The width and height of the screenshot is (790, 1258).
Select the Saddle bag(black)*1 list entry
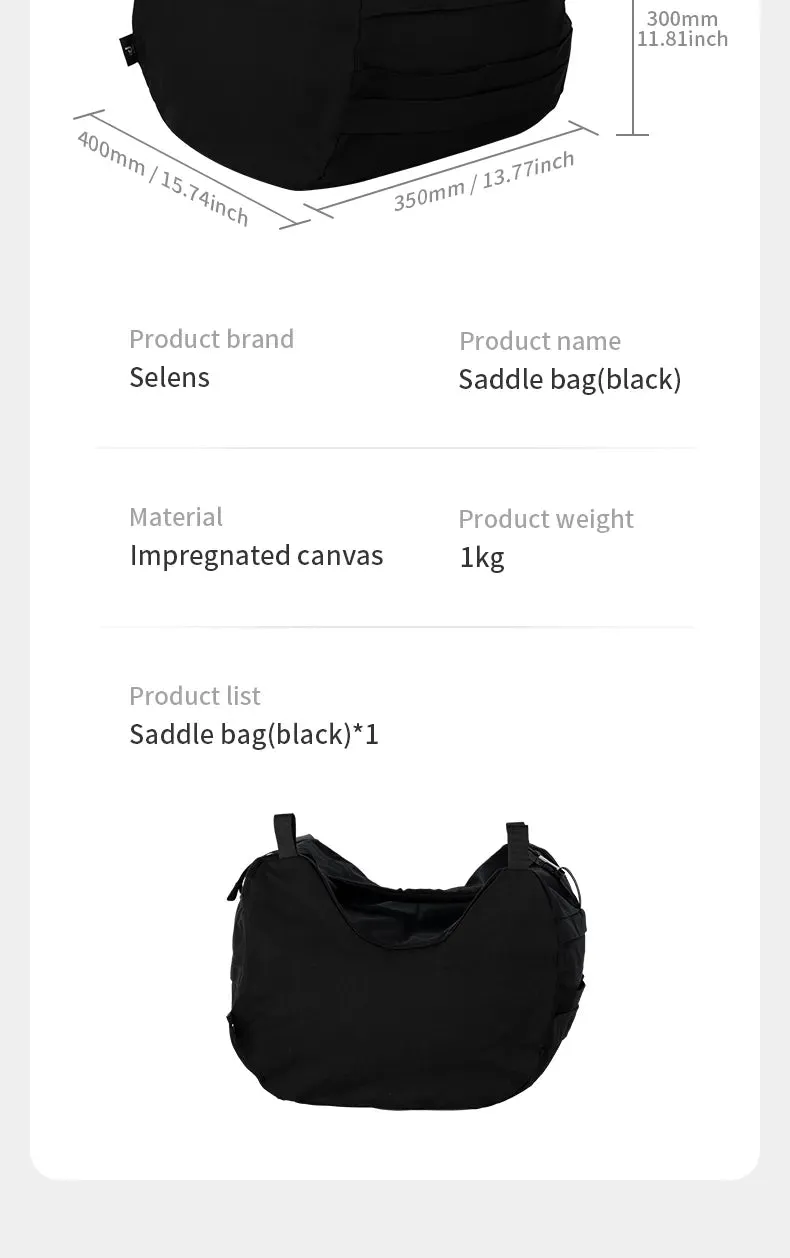(254, 735)
